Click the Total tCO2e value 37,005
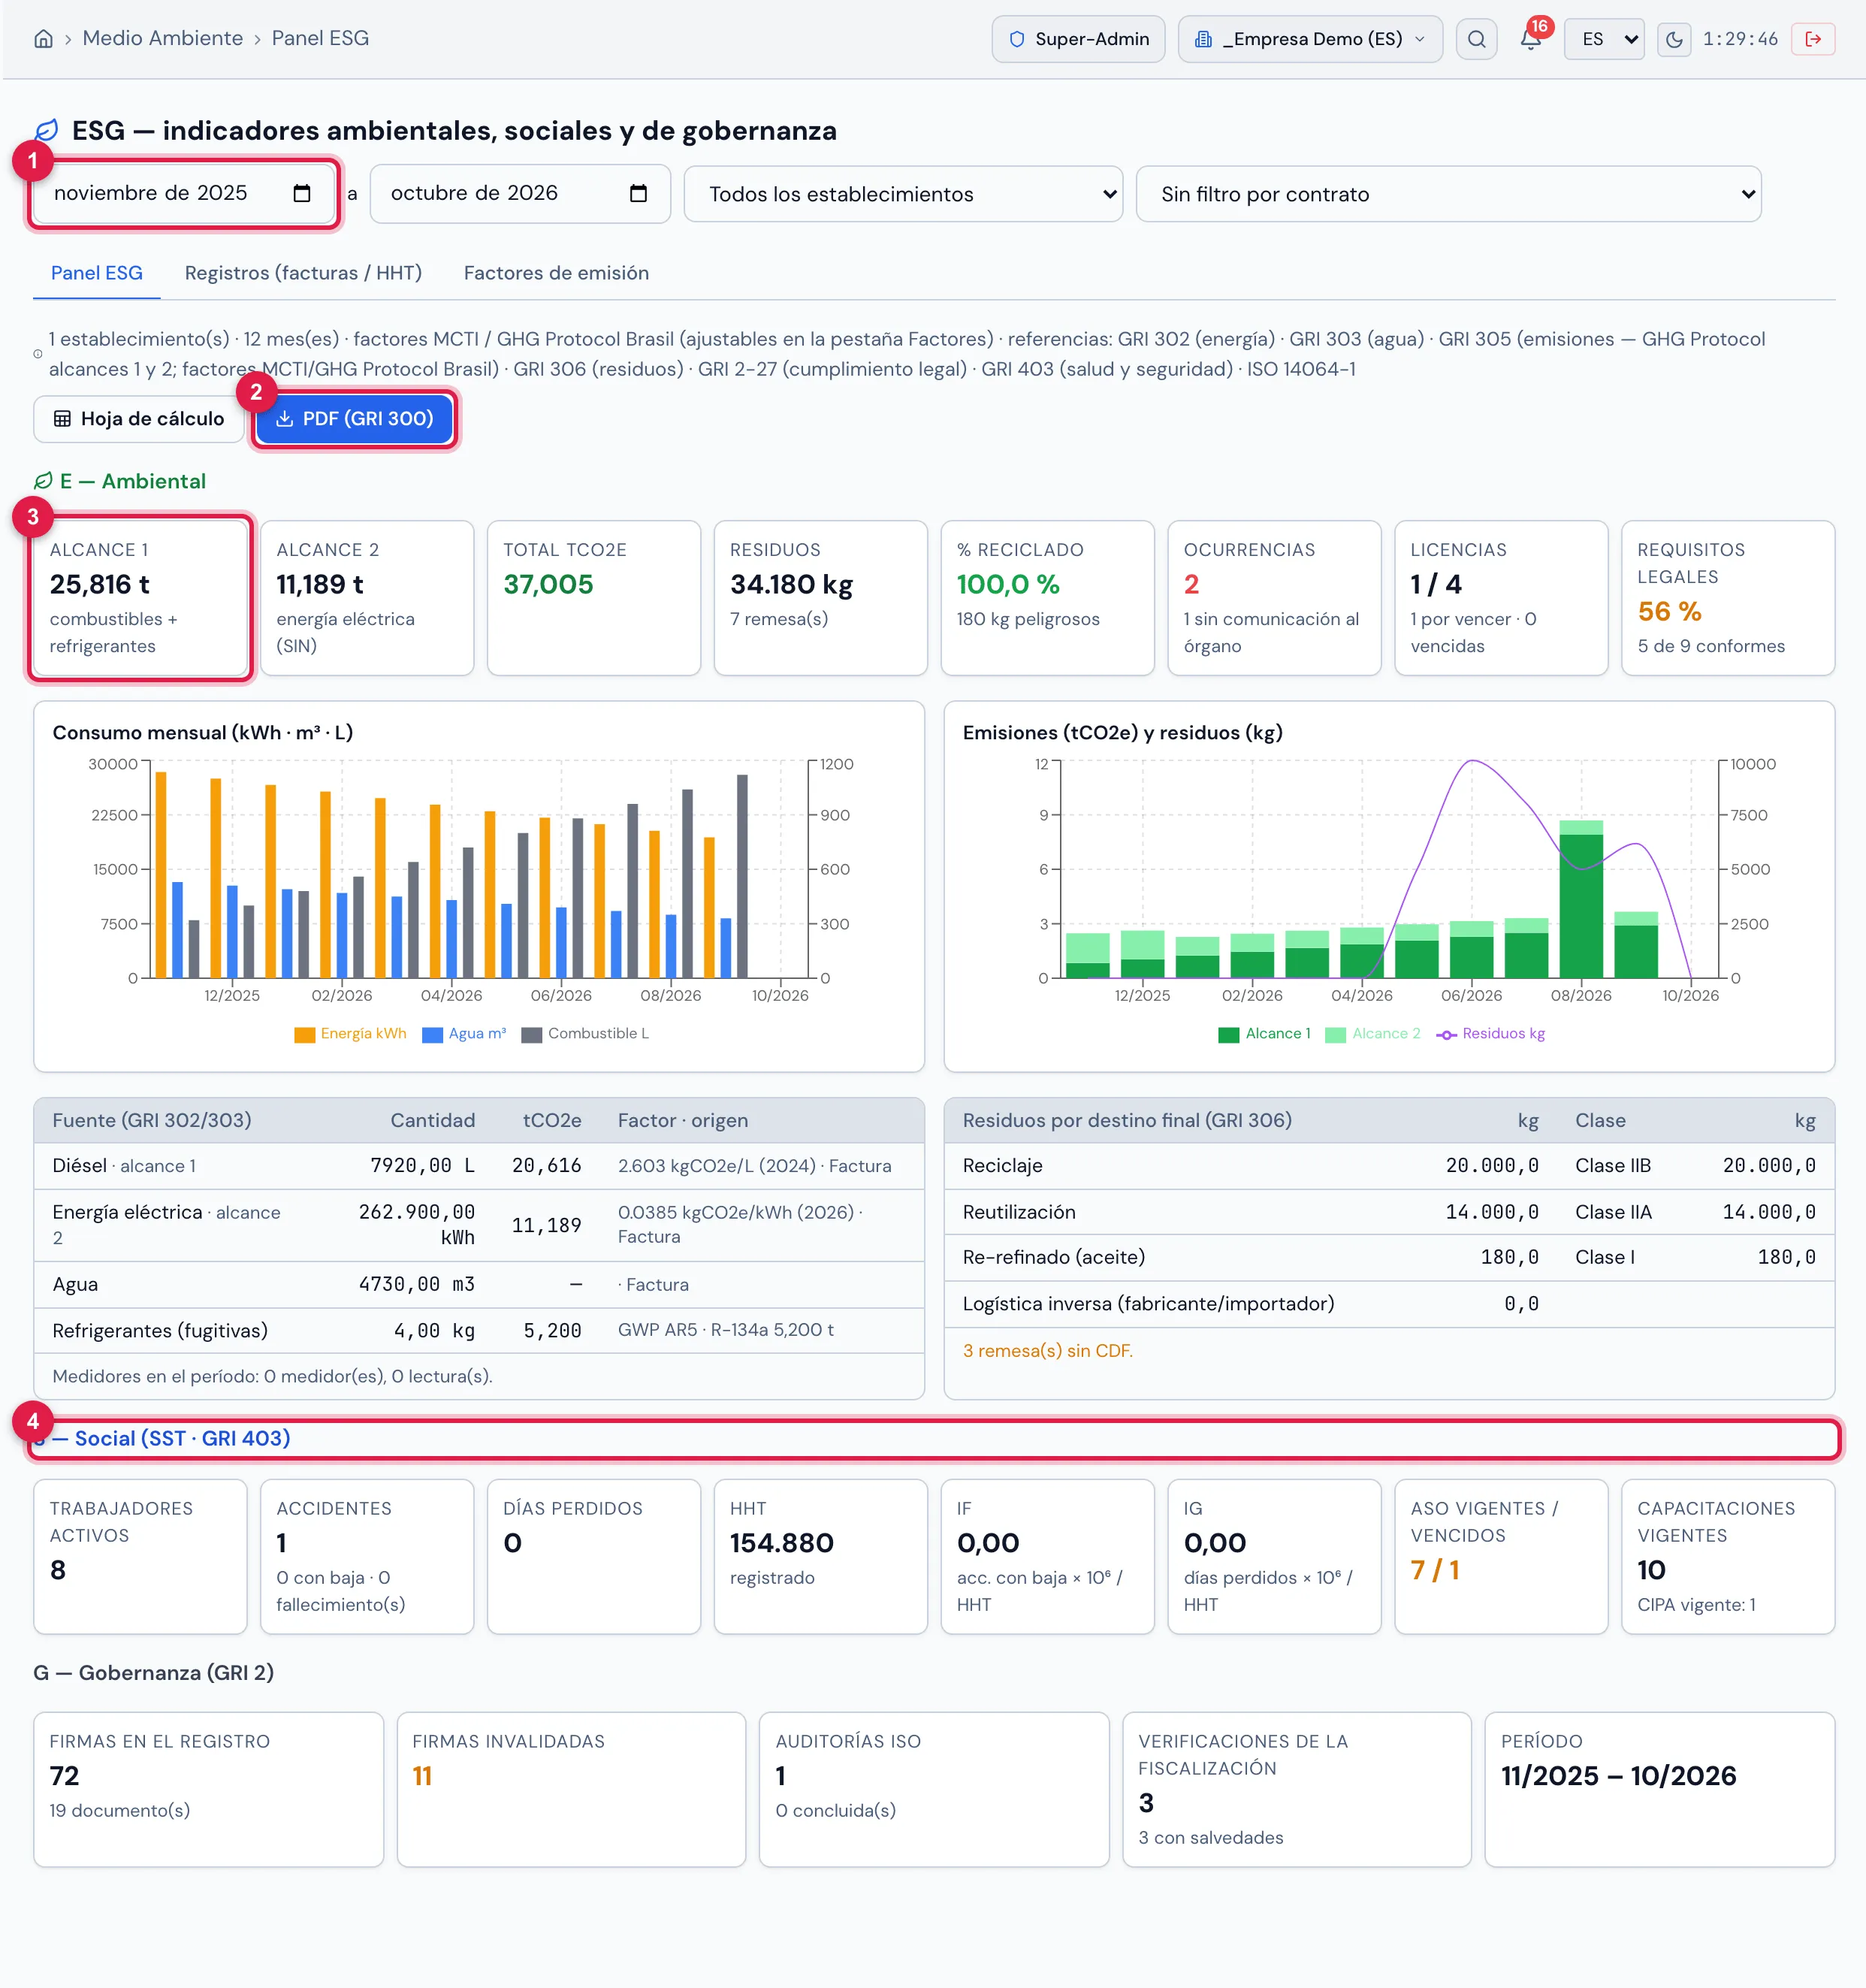Screen dimensions: 1866x1988 [x=548, y=584]
